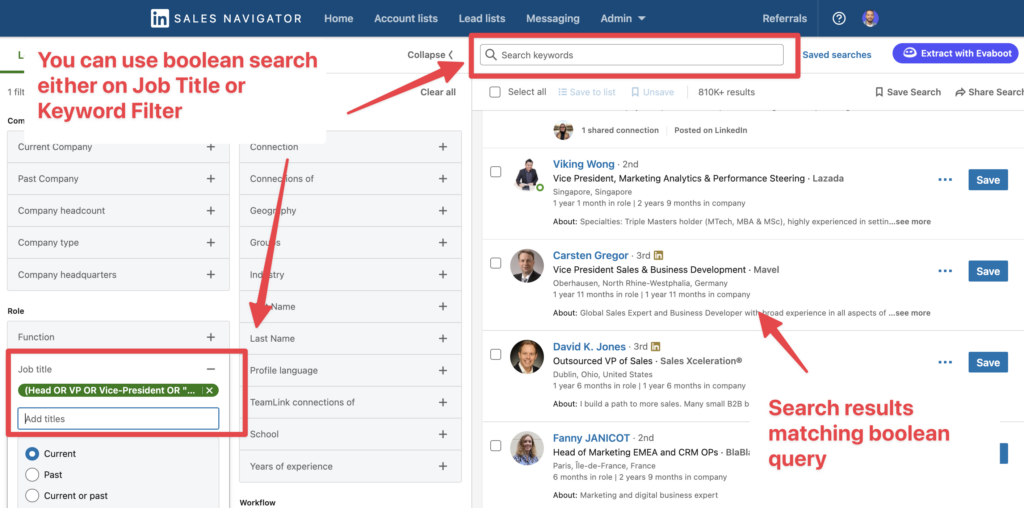Add a Current Company filter with plus
The height and width of the screenshot is (508, 1024).
point(210,147)
